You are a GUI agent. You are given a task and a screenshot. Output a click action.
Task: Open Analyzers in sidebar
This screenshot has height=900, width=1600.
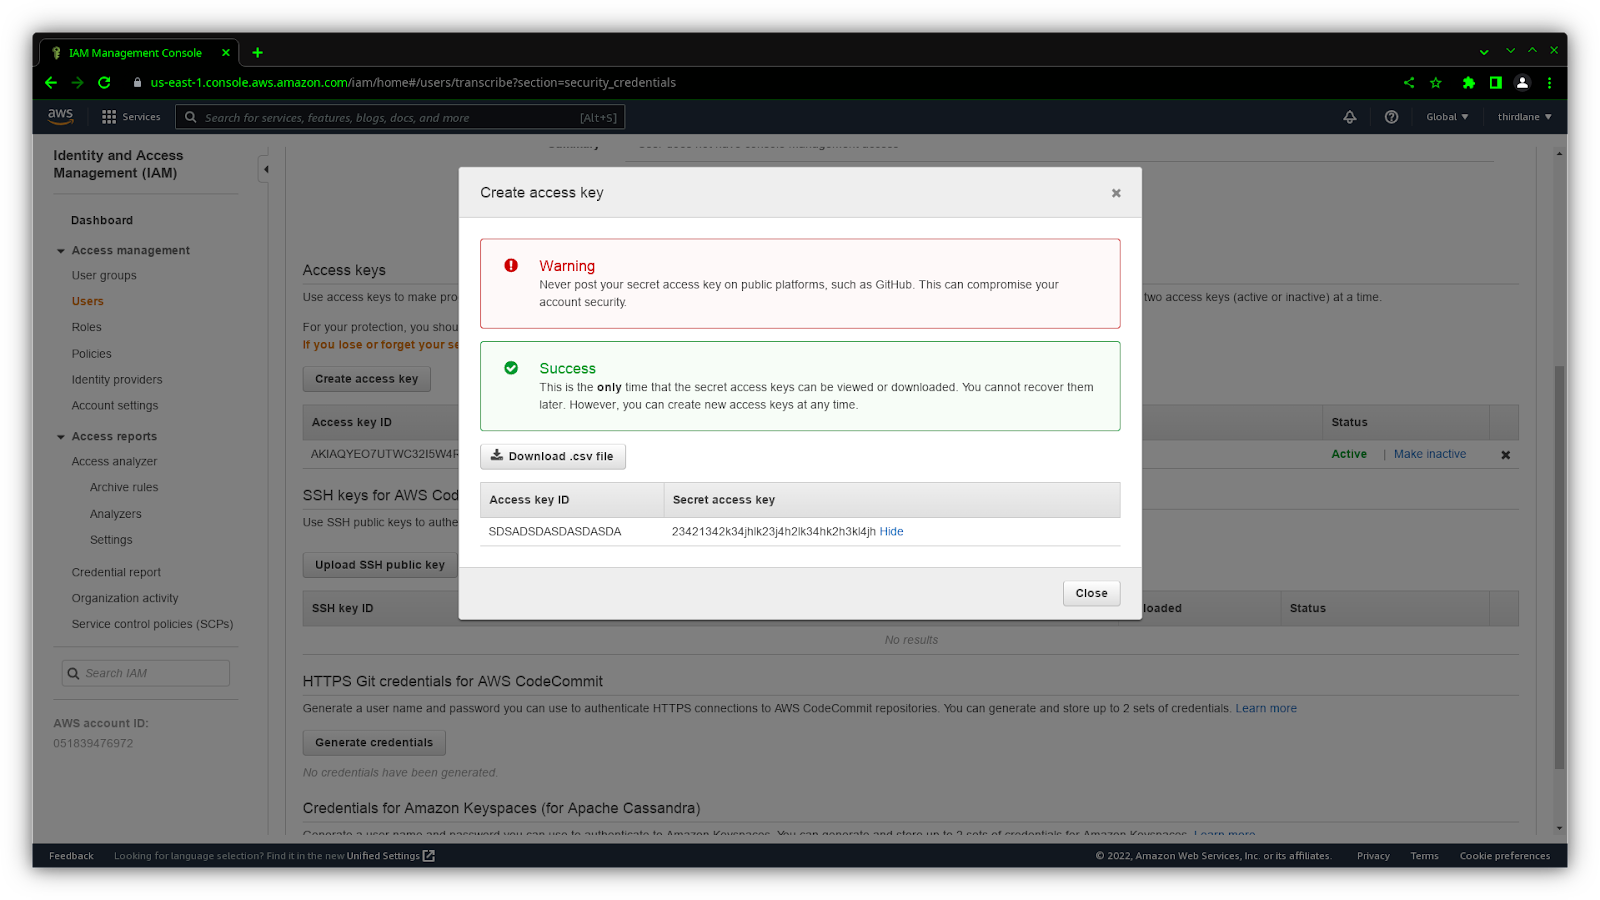116,514
